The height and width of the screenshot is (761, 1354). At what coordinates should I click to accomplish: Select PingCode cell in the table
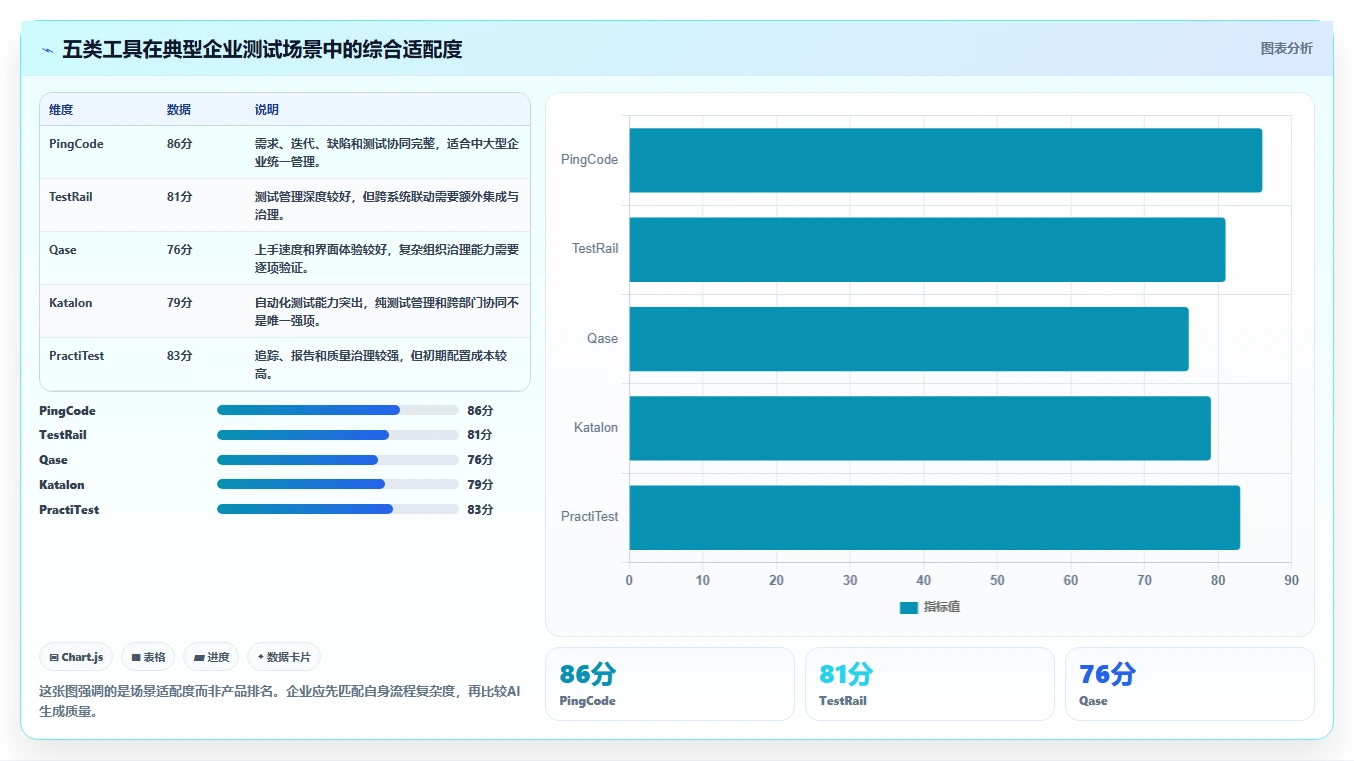click(76, 144)
